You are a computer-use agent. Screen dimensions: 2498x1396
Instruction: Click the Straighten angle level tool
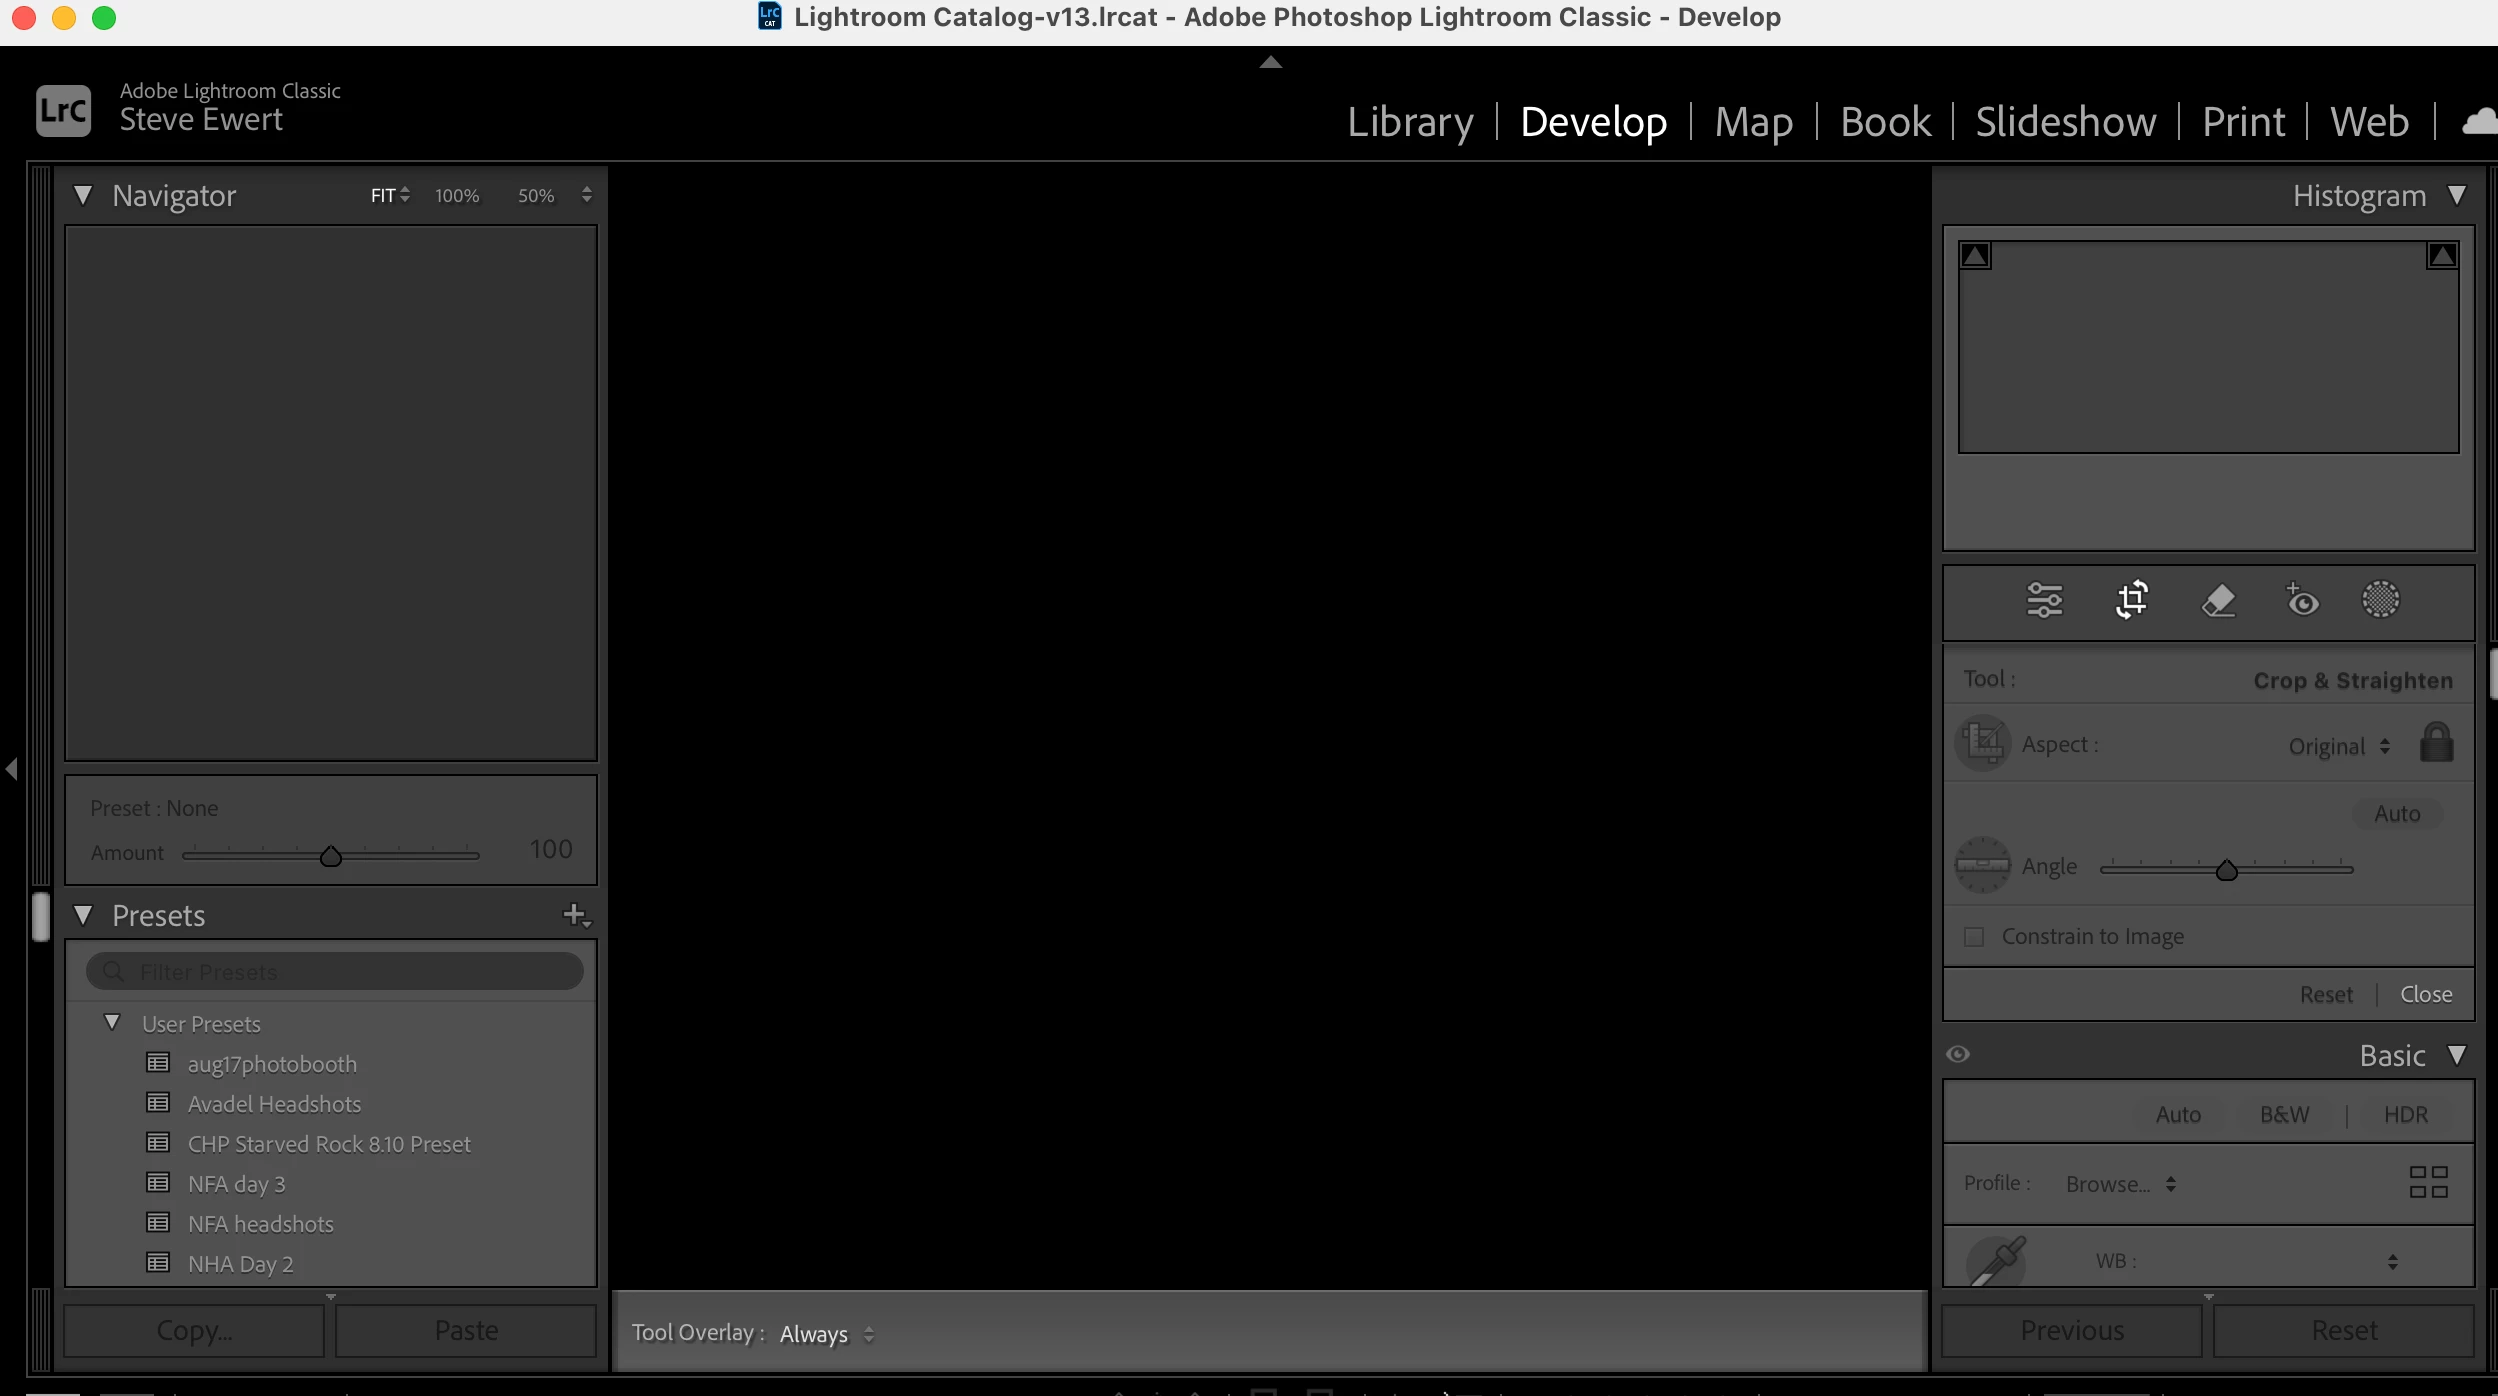pos(1982,865)
